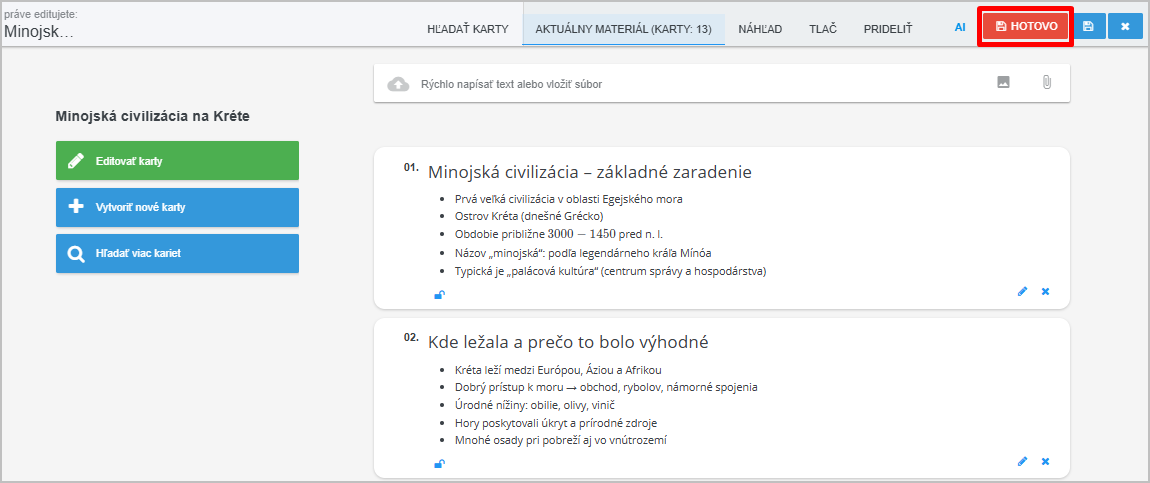The image size is (1150, 483).
Task: Close the editor with the X icon
Action: (x=1125, y=27)
